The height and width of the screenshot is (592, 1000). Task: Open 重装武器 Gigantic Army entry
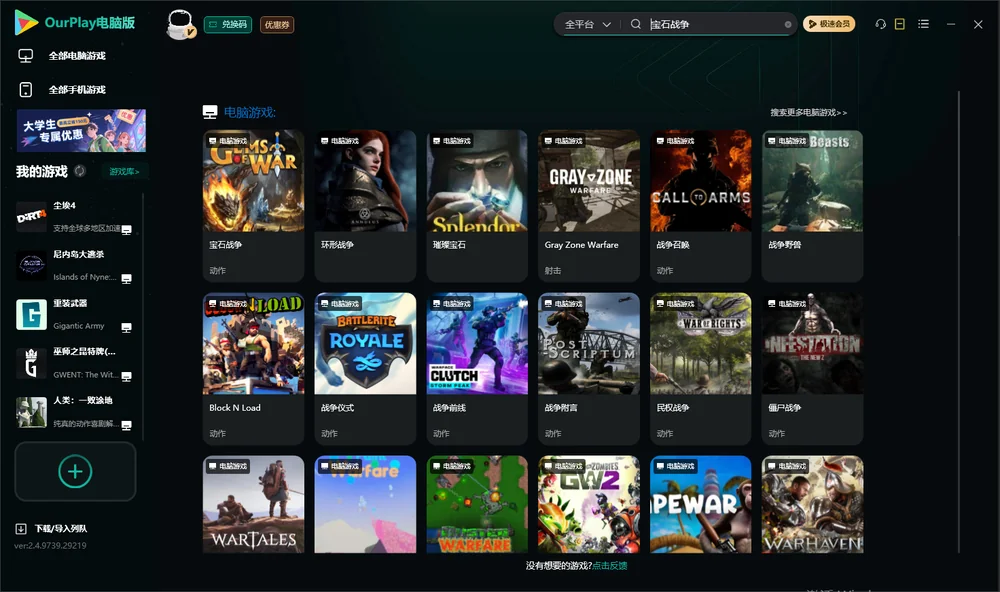pyautogui.click(x=75, y=314)
